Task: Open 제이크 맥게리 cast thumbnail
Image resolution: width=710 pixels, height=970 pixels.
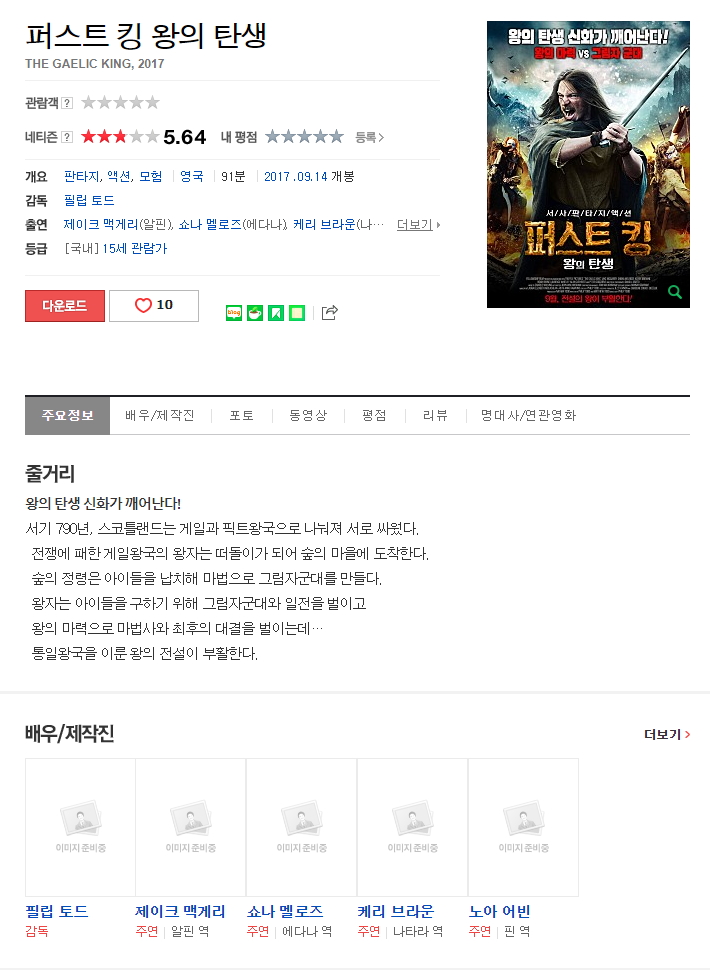Action: [190, 827]
